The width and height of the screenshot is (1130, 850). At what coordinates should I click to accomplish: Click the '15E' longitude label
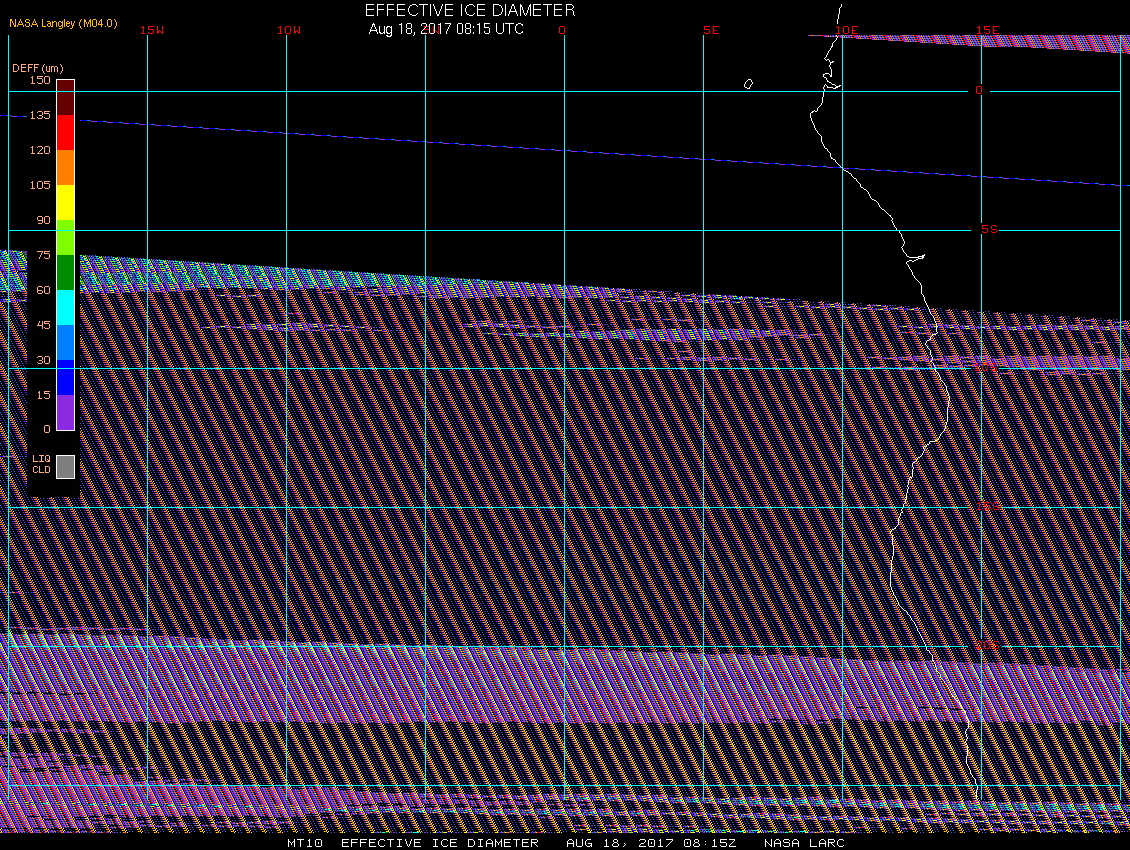click(987, 30)
